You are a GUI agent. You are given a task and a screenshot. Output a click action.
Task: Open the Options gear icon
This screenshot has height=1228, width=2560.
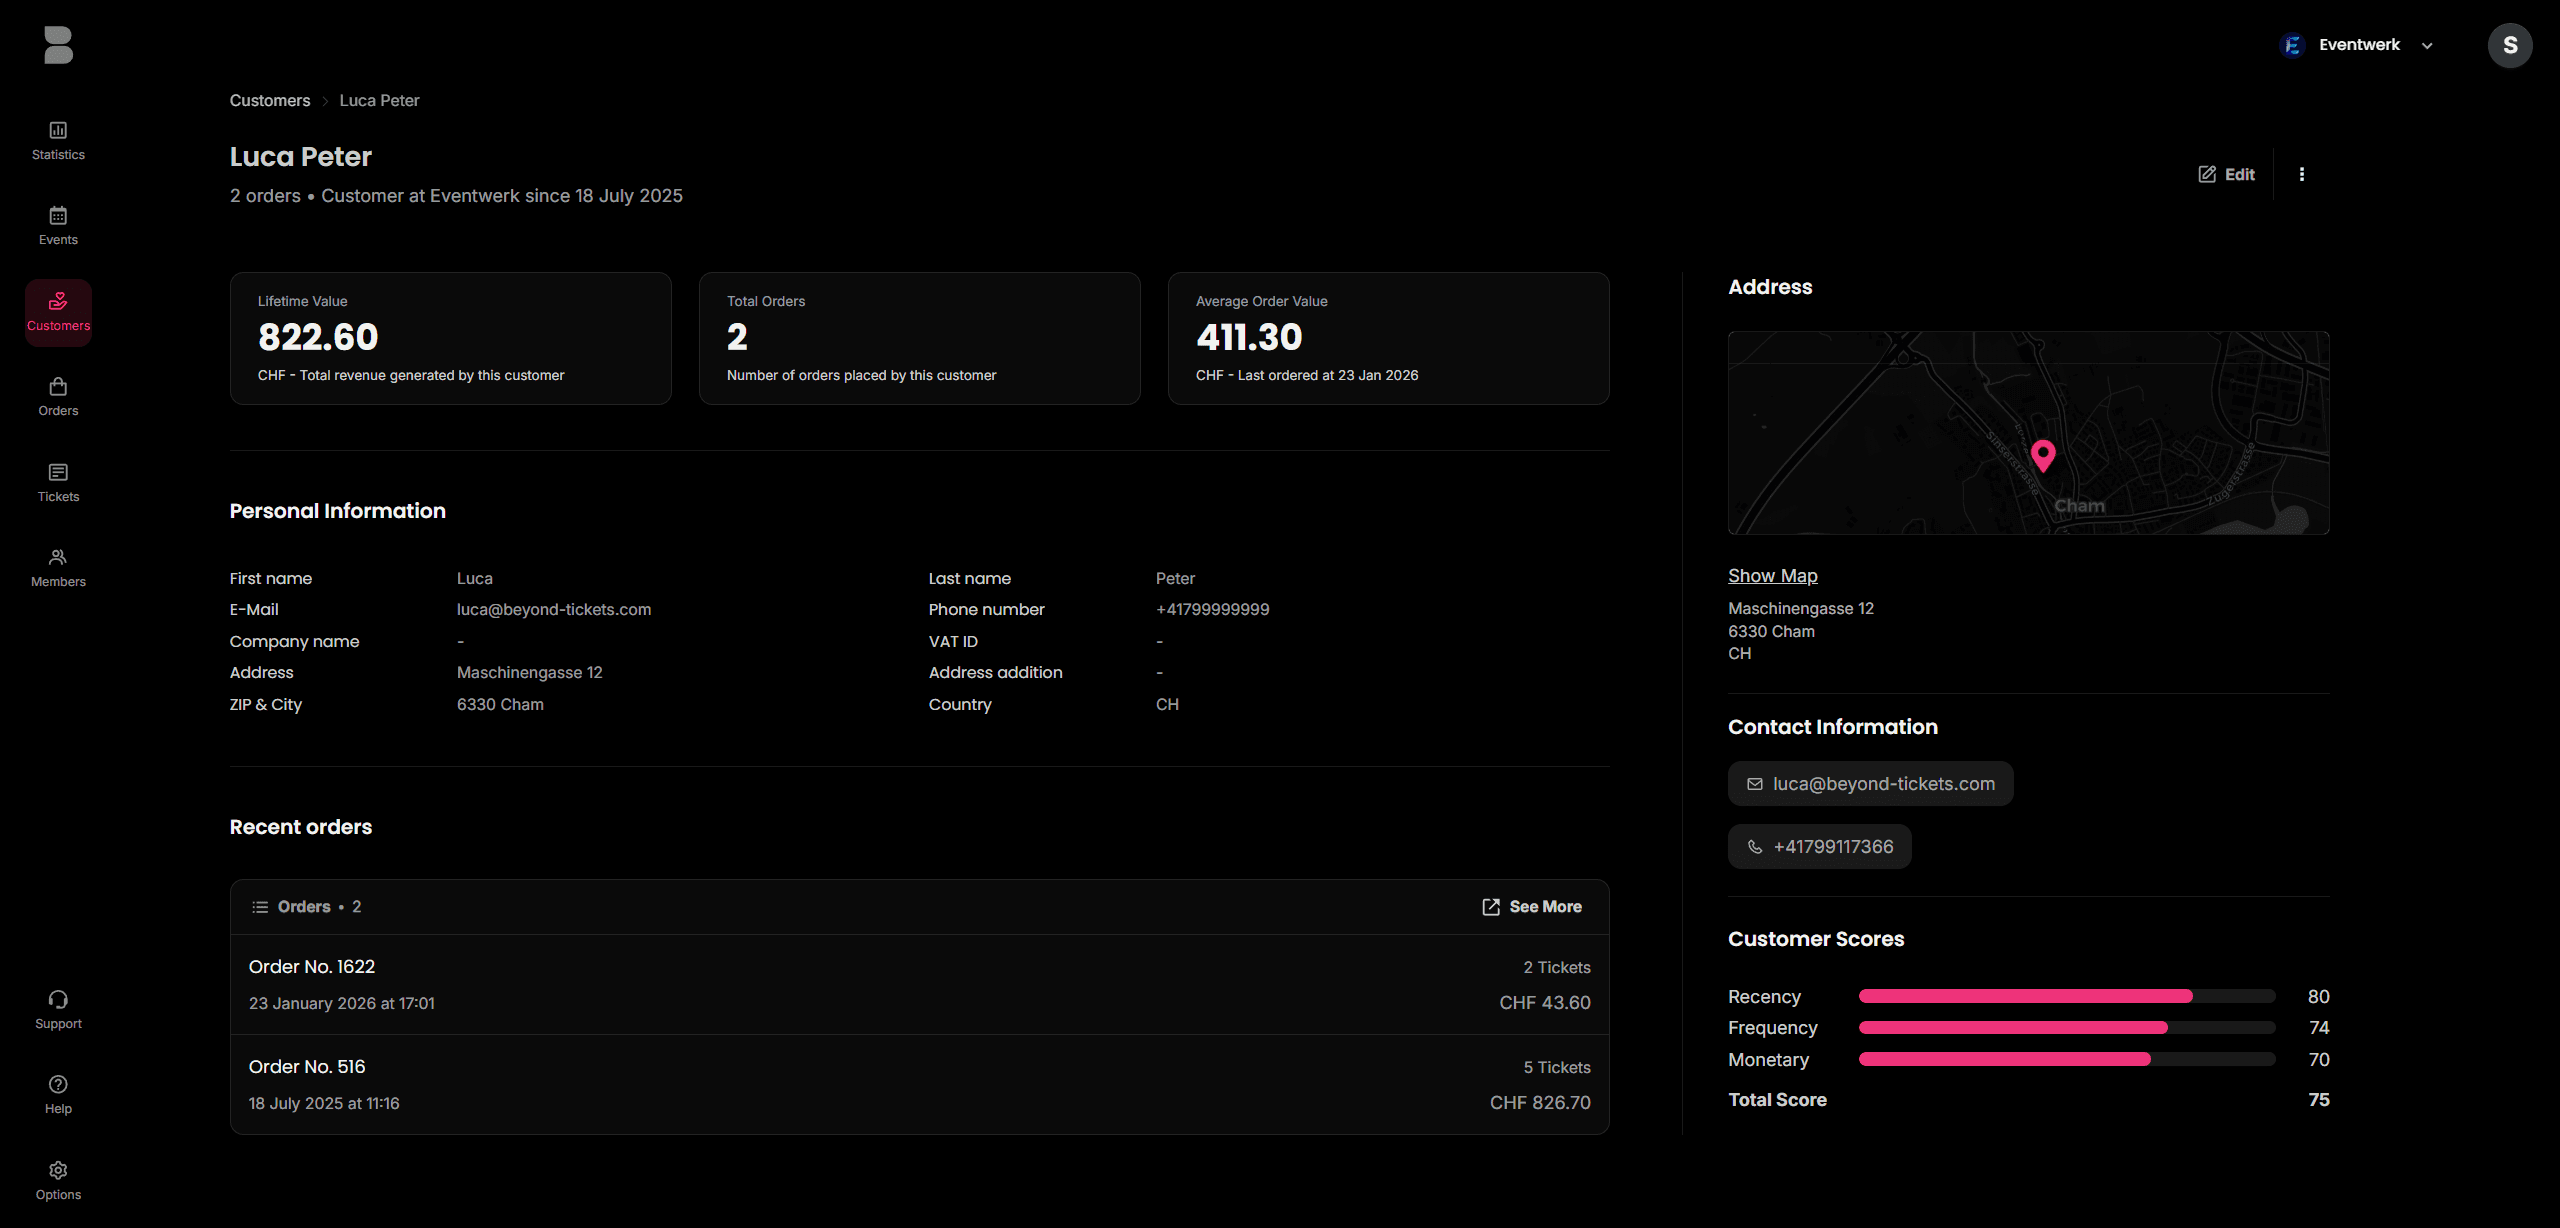[x=58, y=1170]
